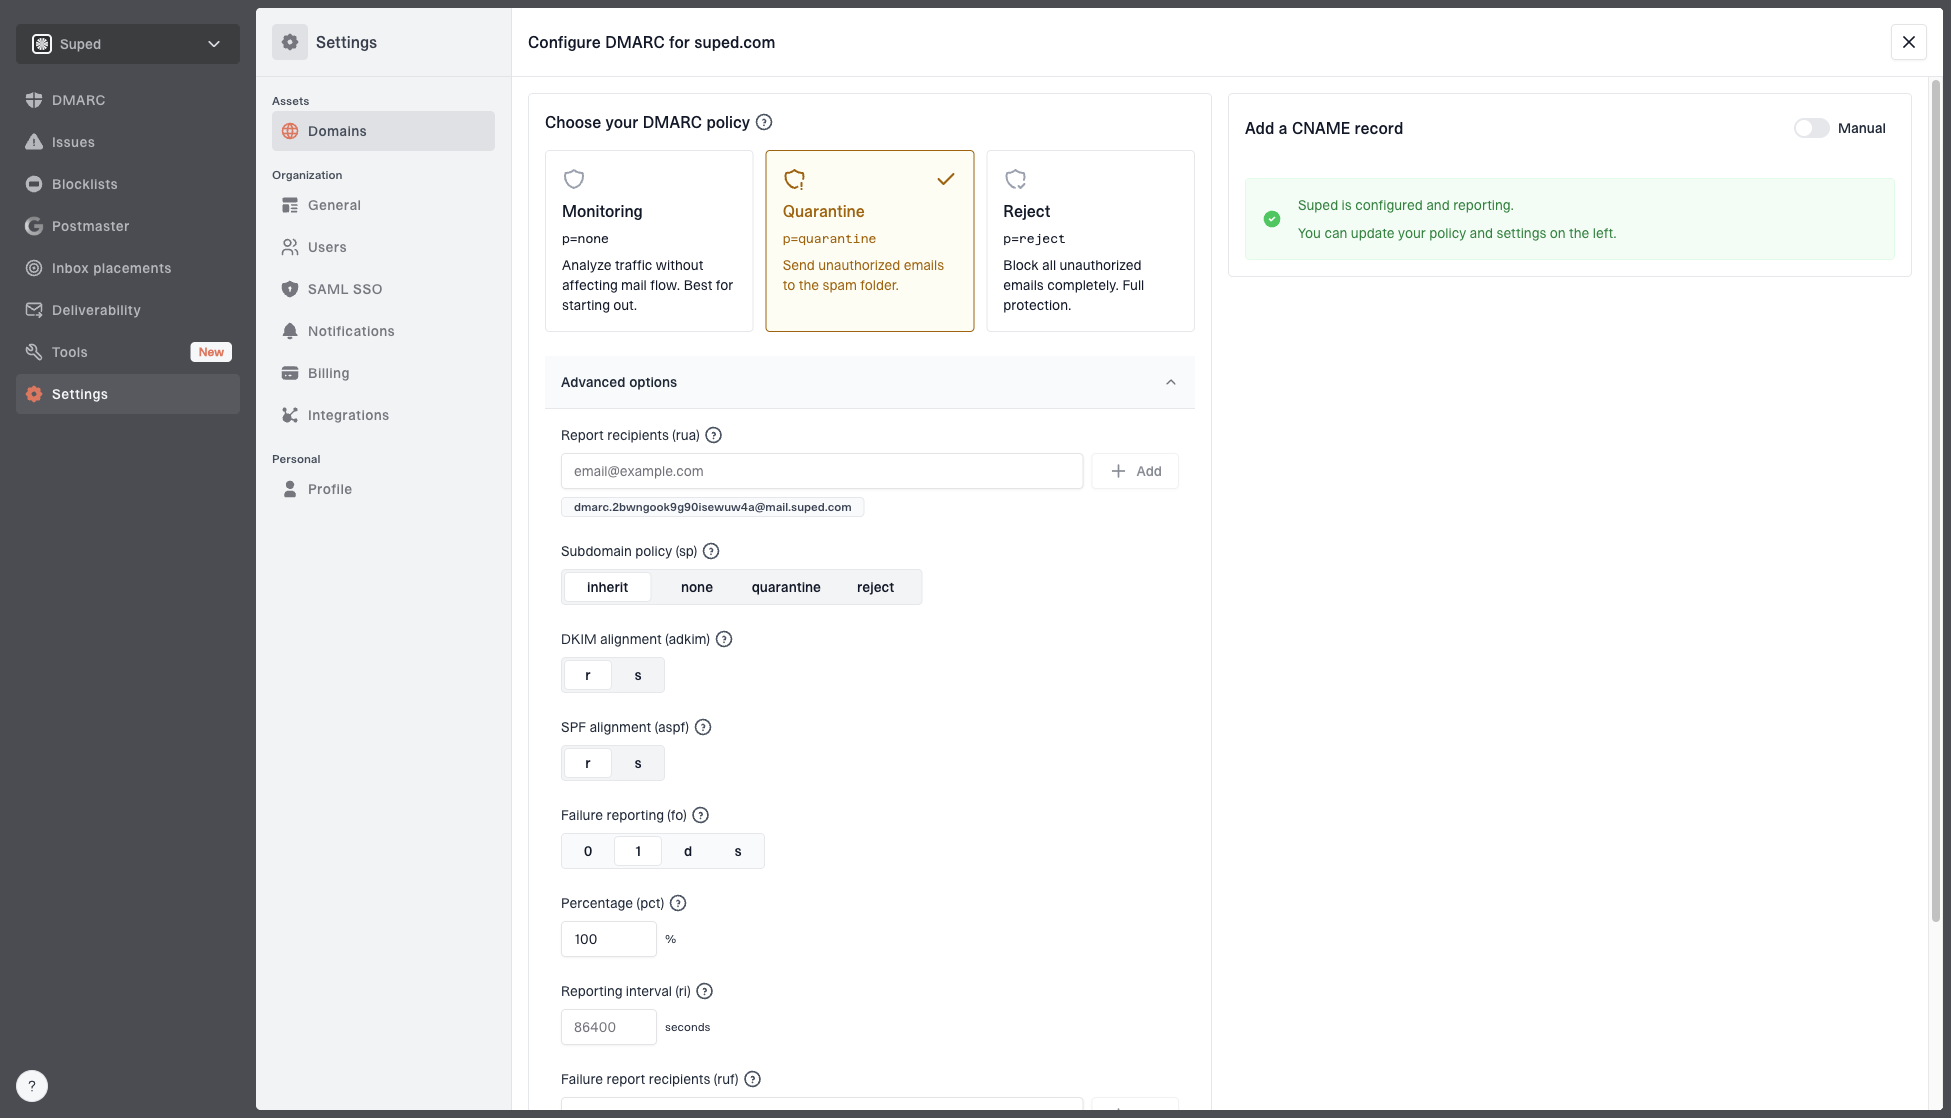Click the Quarantine checkmark icon
This screenshot has width=1951, height=1118.
pos(946,179)
